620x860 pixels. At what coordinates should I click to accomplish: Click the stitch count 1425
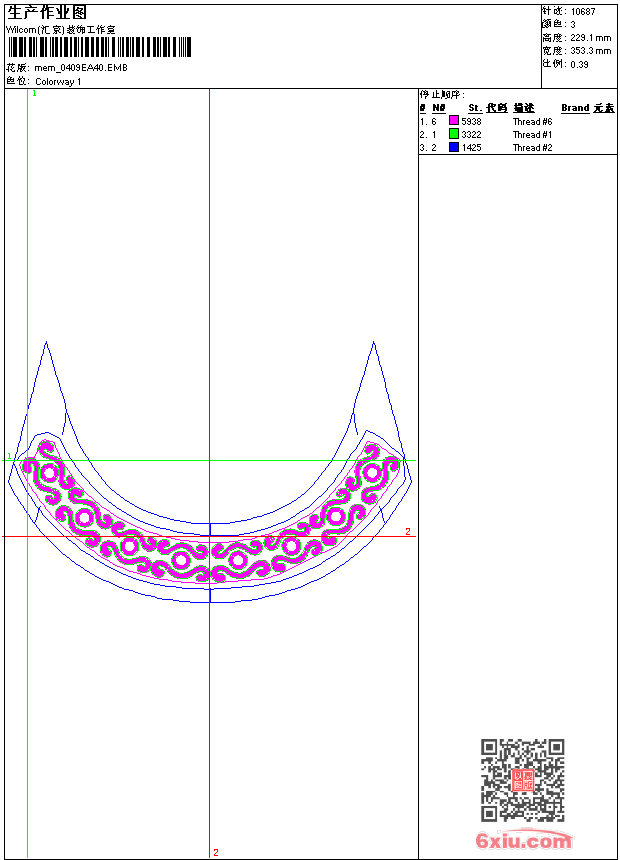[471, 148]
